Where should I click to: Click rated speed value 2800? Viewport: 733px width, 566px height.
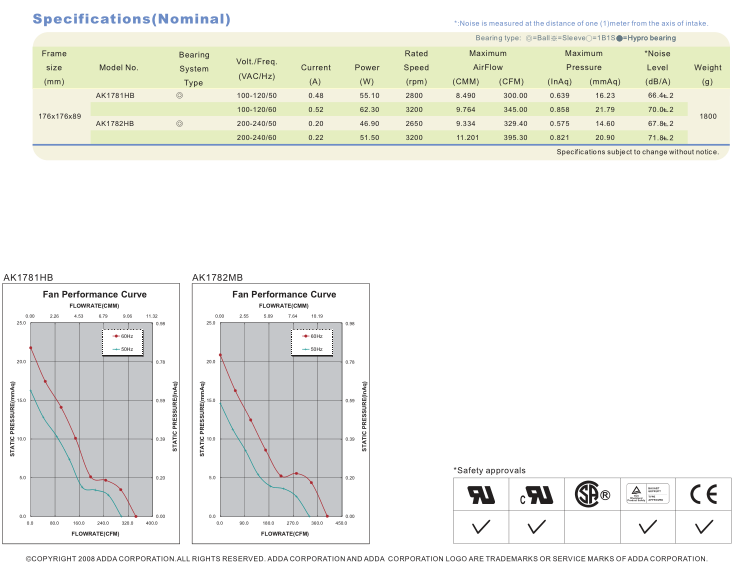[414, 95]
